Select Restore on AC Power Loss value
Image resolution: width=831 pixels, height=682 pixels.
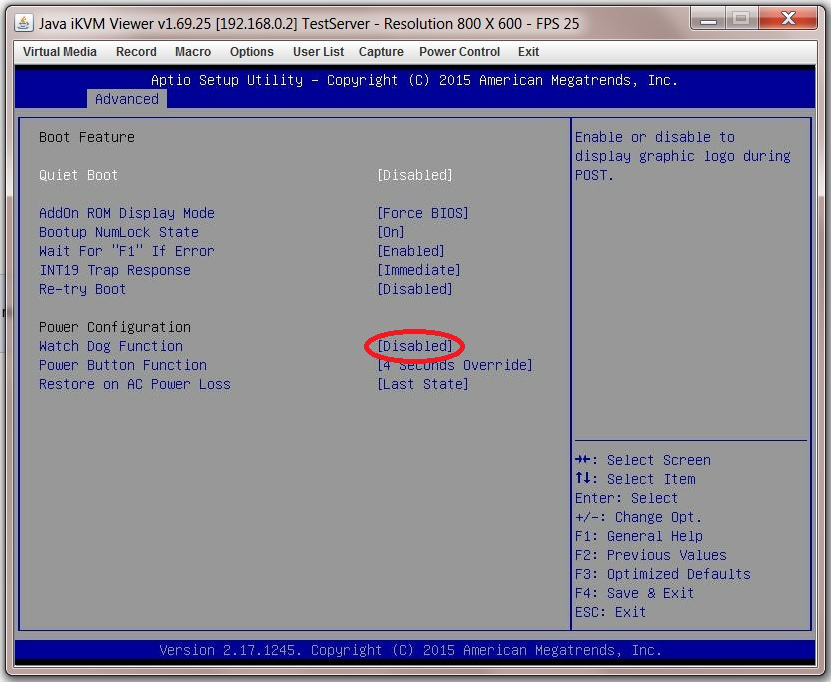click(421, 384)
